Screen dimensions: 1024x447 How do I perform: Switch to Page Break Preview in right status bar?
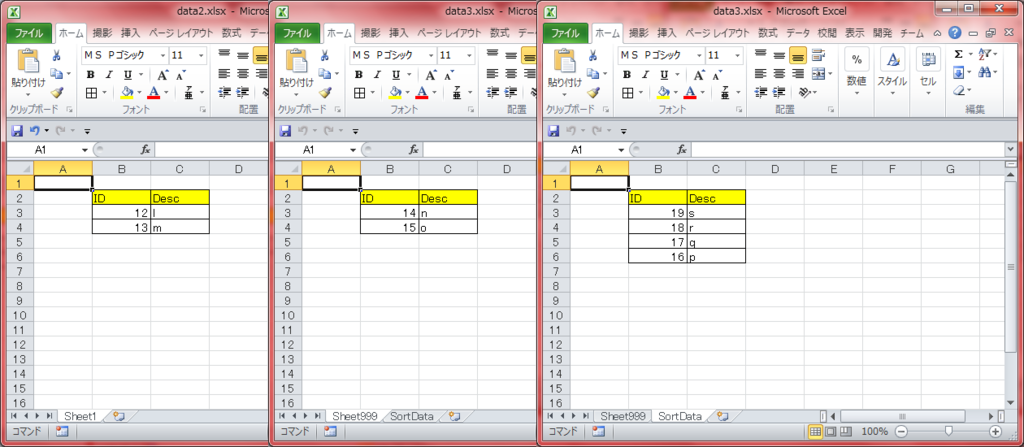846,431
